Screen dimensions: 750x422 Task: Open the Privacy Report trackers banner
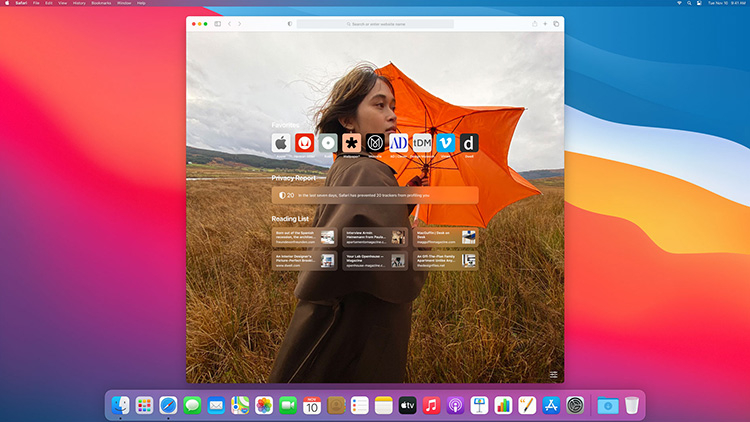[375, 195]
